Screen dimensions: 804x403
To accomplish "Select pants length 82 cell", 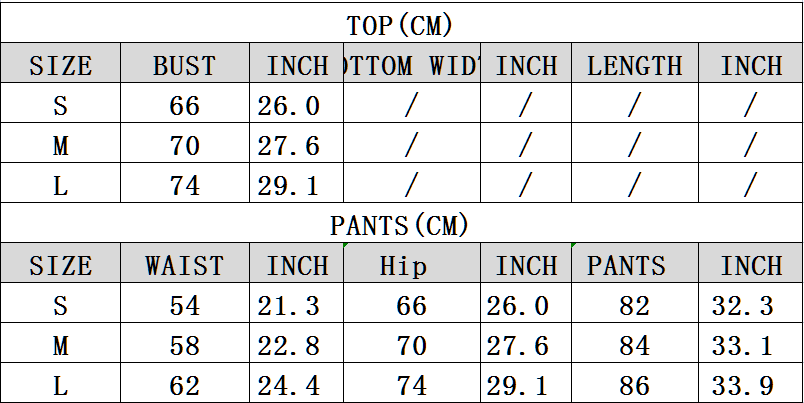I will tap(635, 303).
